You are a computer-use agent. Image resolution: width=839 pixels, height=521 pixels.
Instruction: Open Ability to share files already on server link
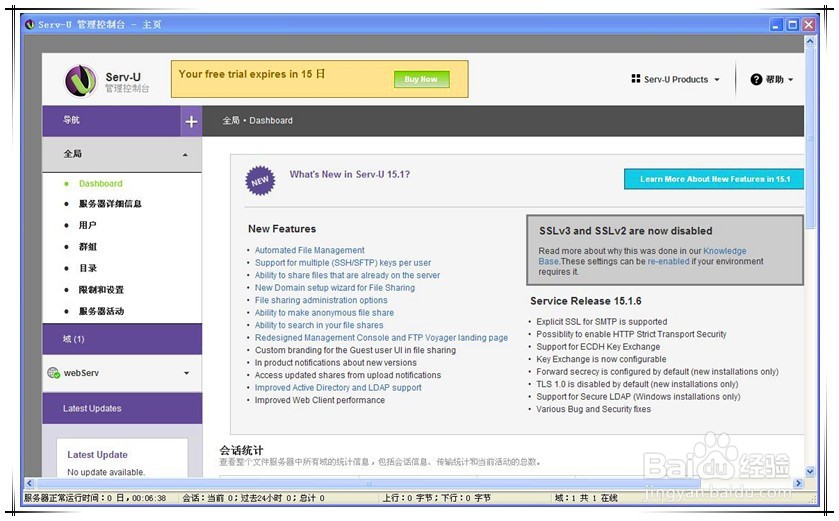click(x=347, y=275)
